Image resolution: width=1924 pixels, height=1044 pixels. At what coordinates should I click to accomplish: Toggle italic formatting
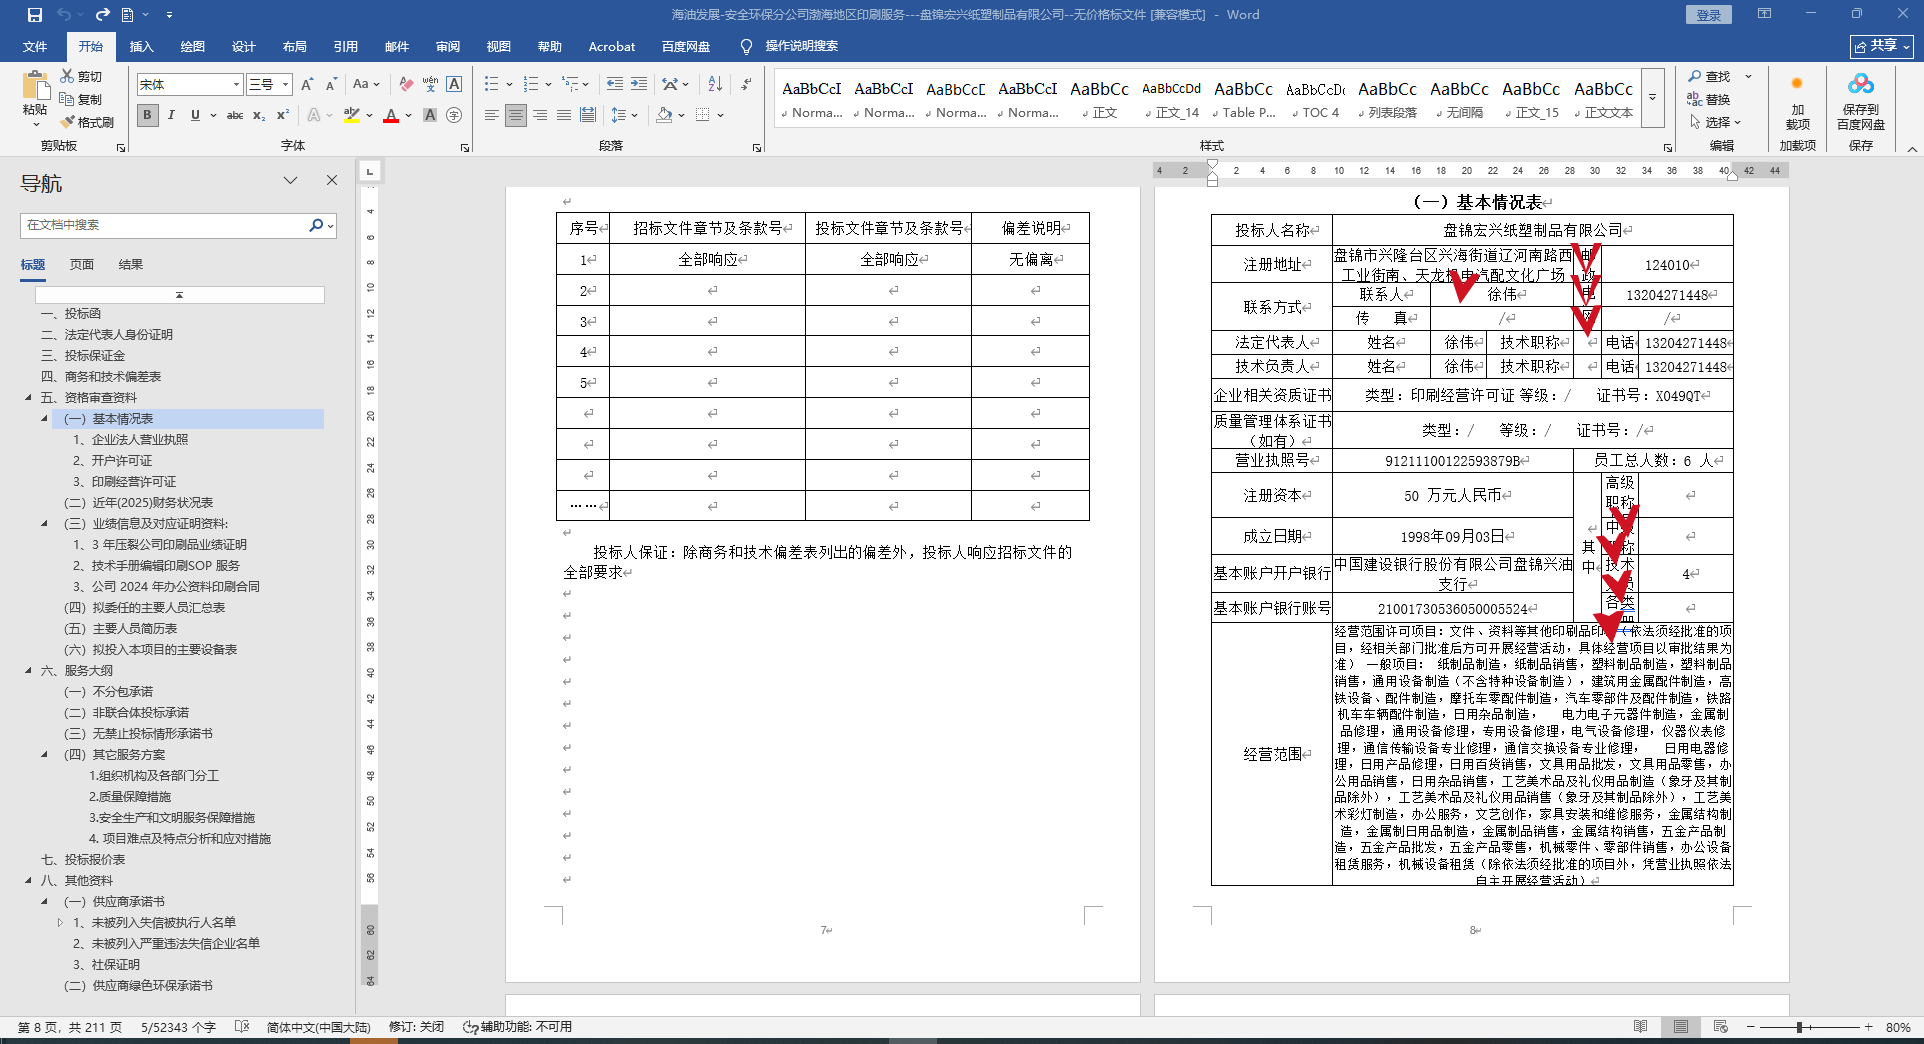tap(171, 115)
